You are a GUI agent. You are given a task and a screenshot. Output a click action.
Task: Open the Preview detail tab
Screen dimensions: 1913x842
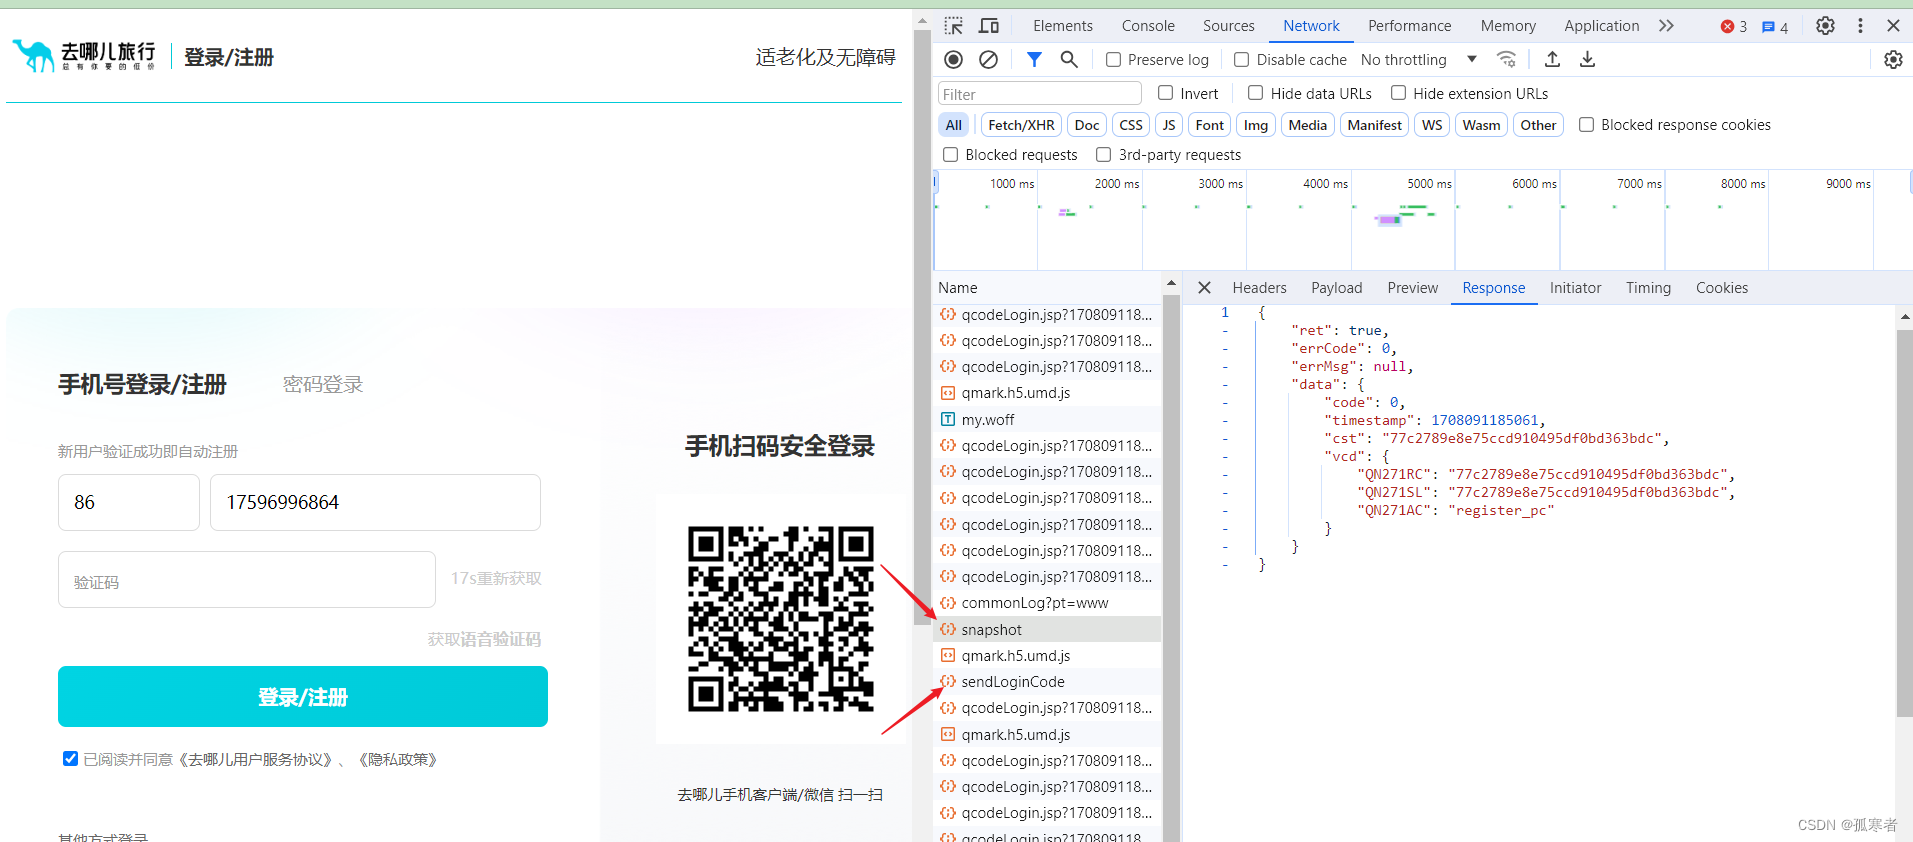pos(1412,288)
